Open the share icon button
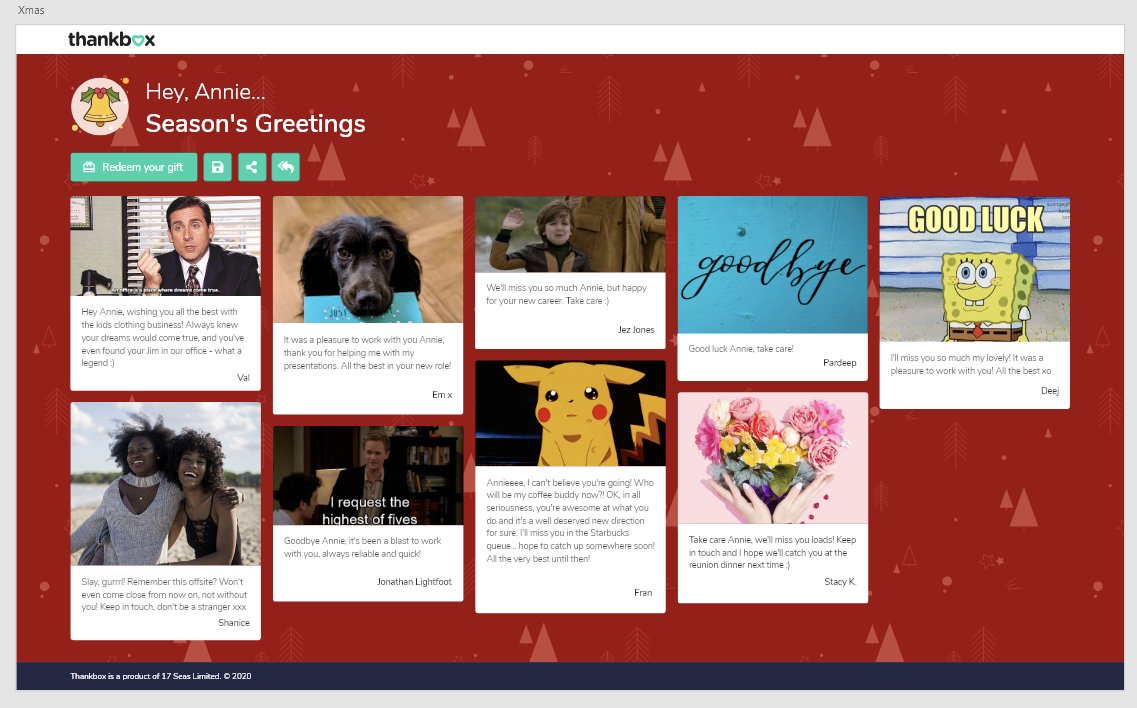Viewport: 1137px width, 708px height. coord(252,167)
